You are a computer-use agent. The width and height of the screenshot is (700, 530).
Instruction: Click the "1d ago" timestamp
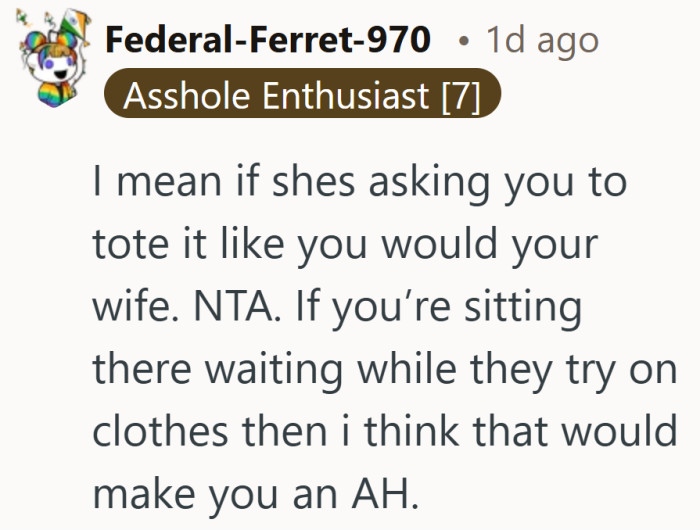tap(541, 40)
